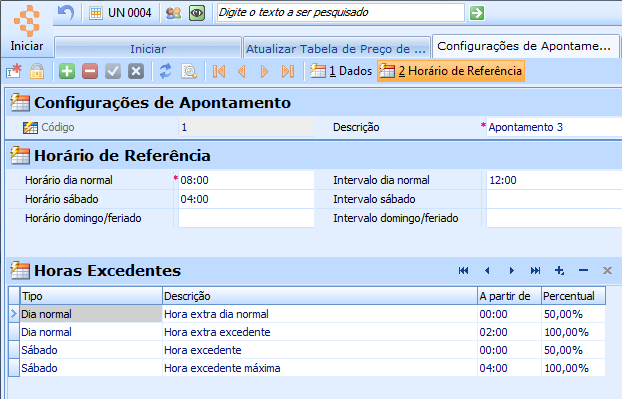Go to last record in toolbar
622x399 pixels.
(288, 71)
